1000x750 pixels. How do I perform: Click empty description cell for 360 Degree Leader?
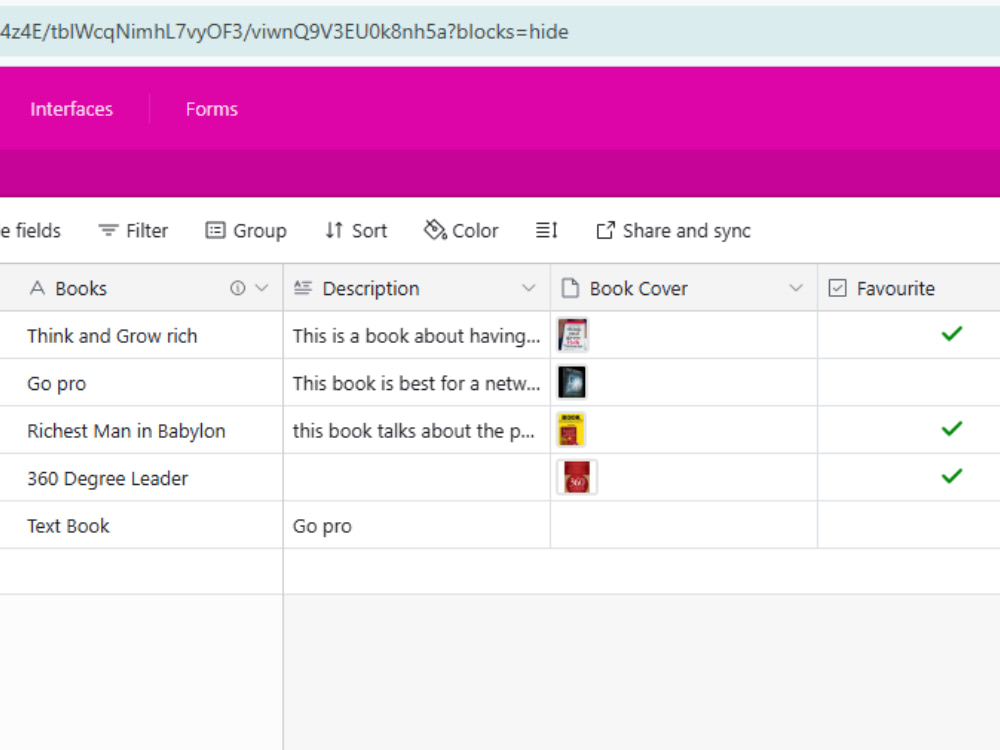pos(416,478)
